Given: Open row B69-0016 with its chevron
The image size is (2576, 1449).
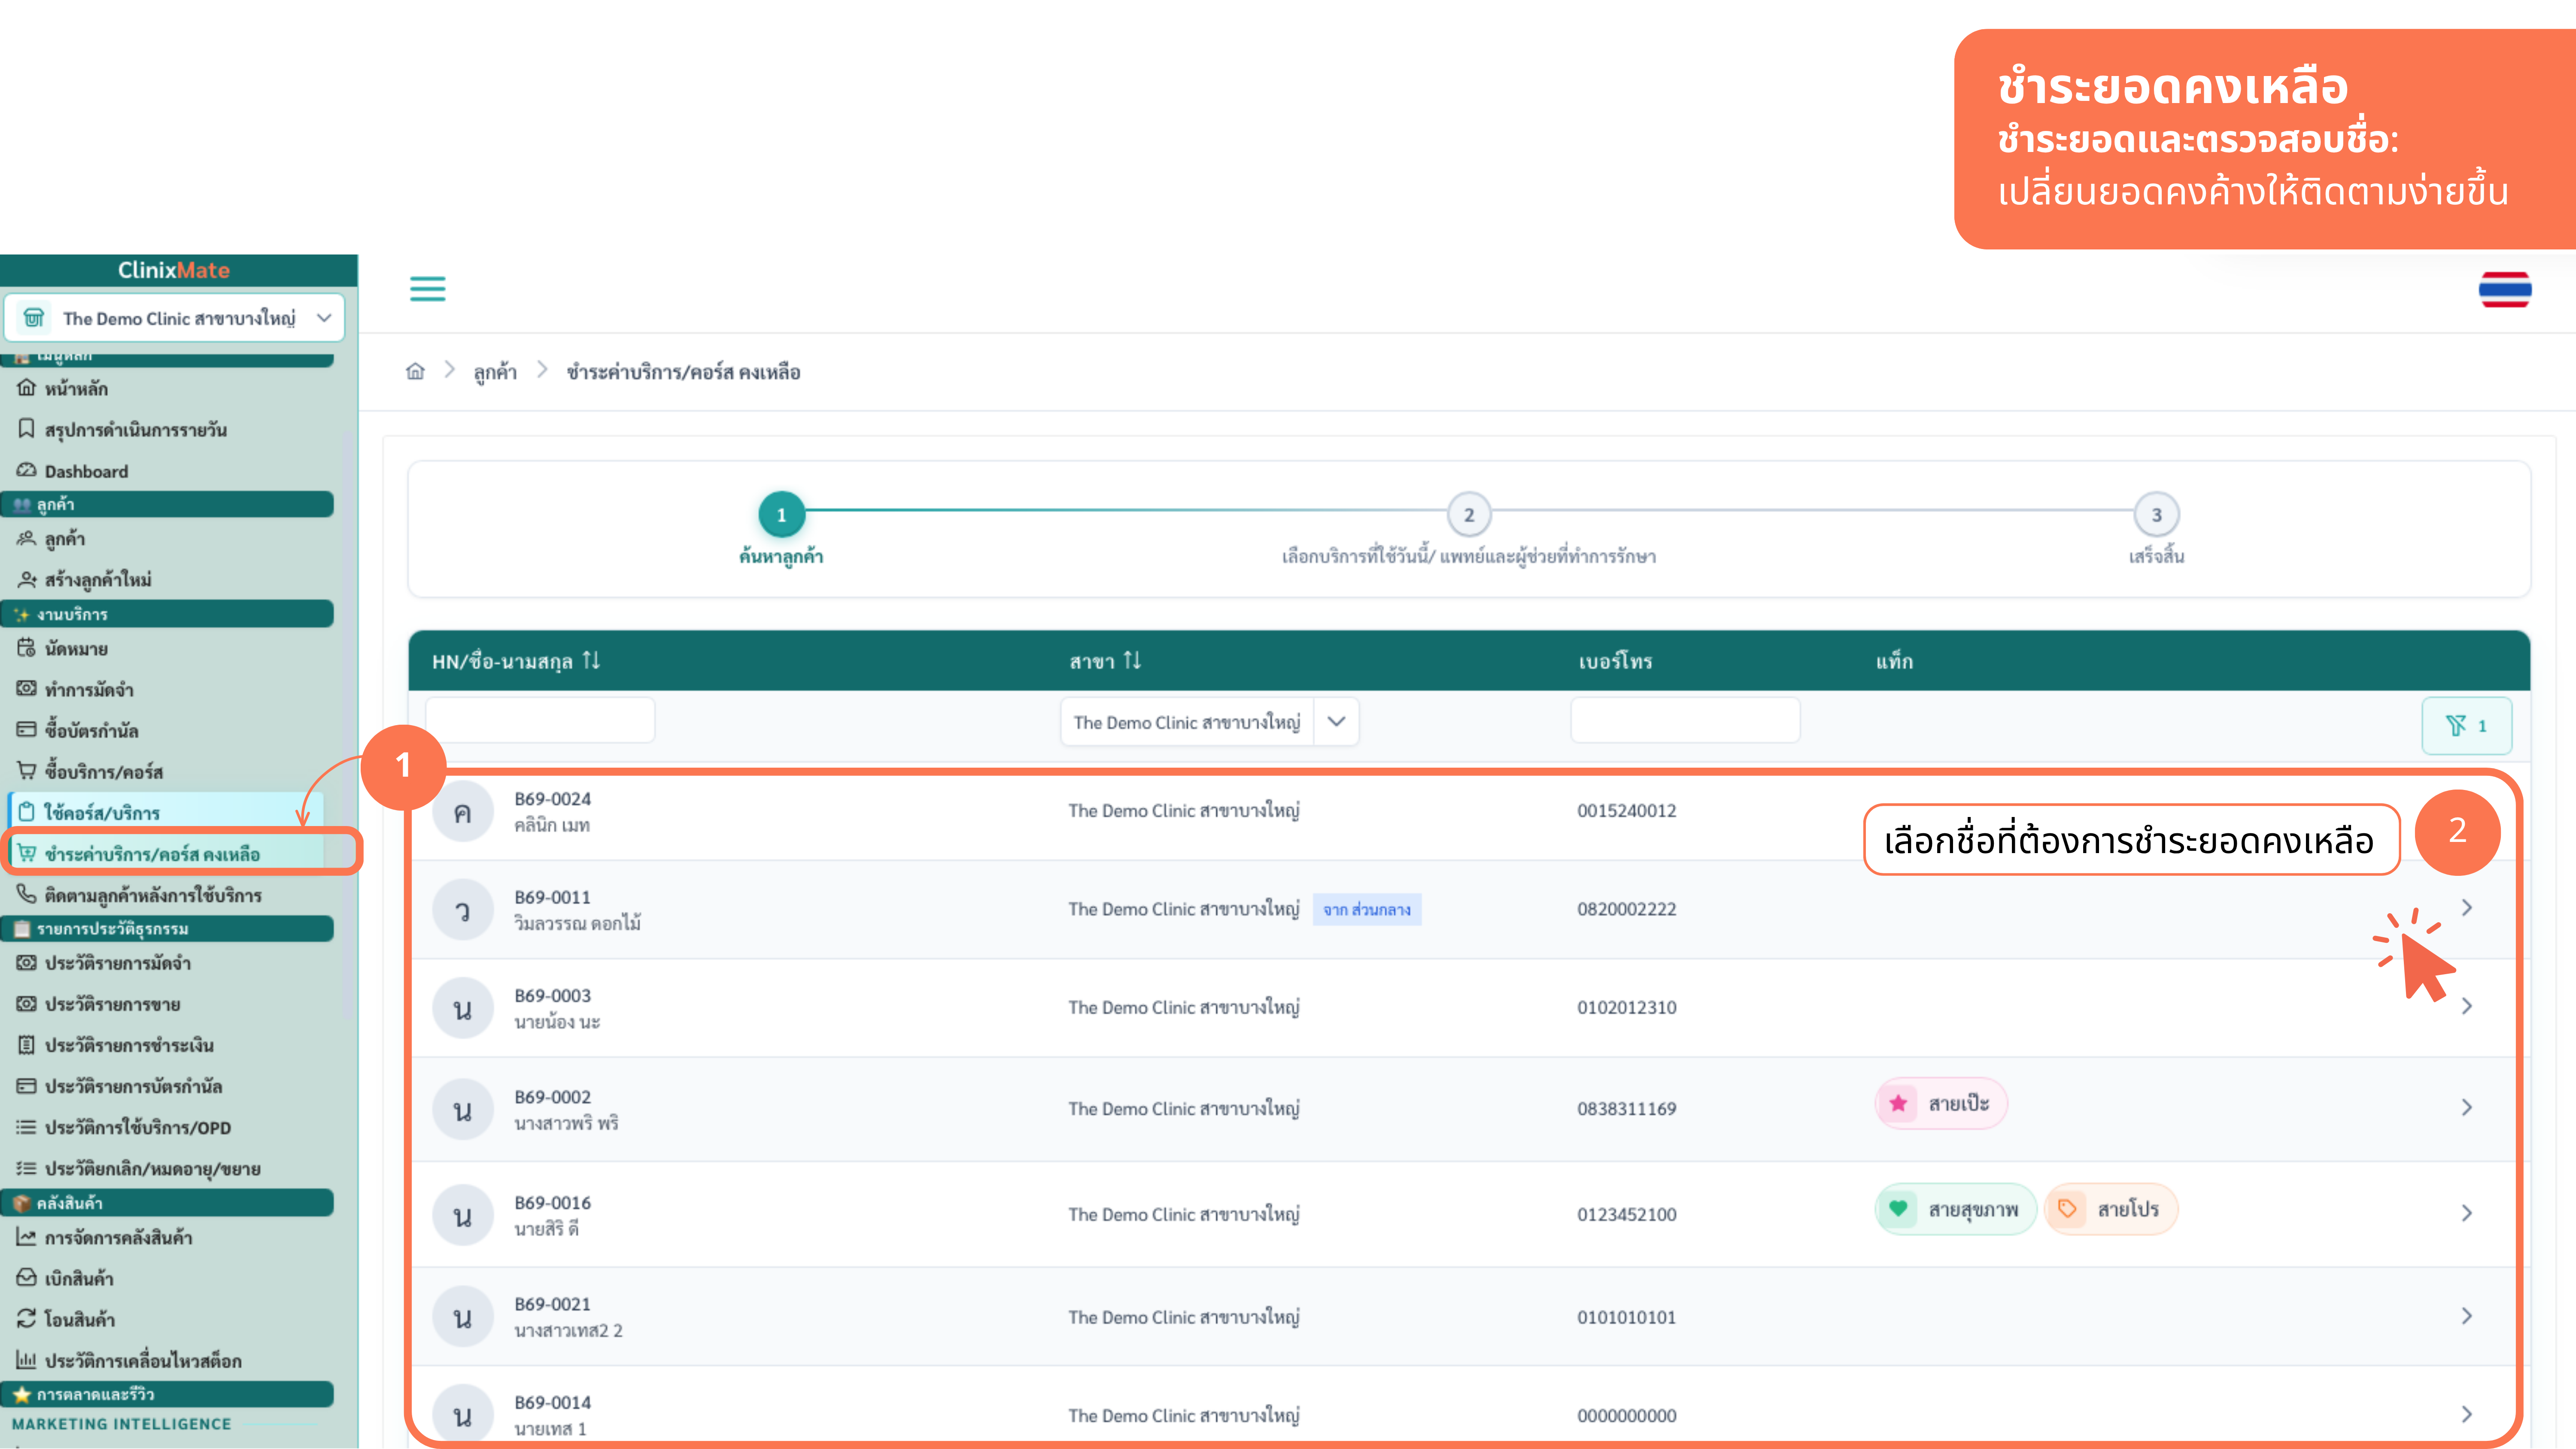Looking at the screenshot, I should click(2466, 1213).
